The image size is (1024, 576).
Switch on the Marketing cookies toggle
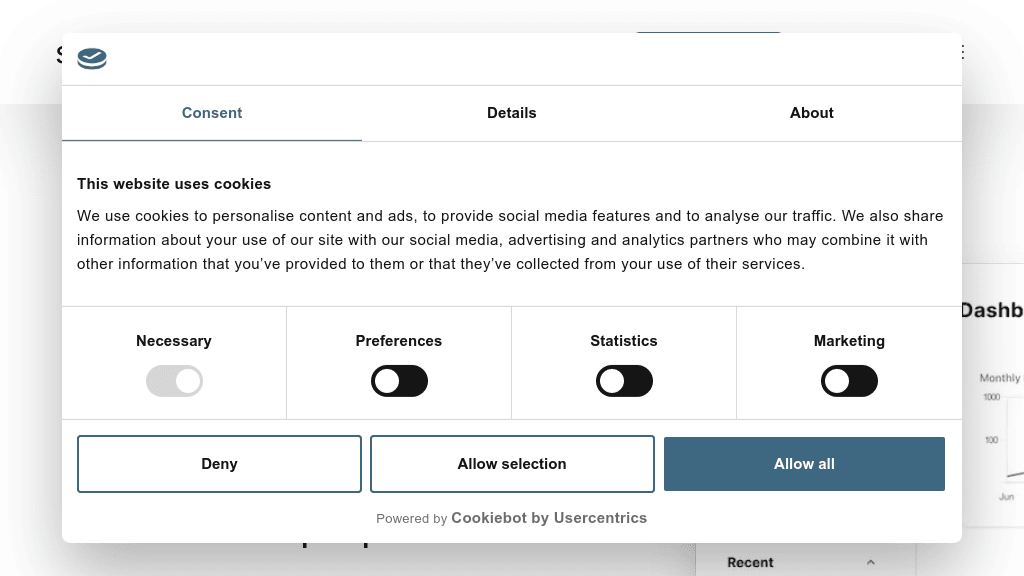pos(849,381)
